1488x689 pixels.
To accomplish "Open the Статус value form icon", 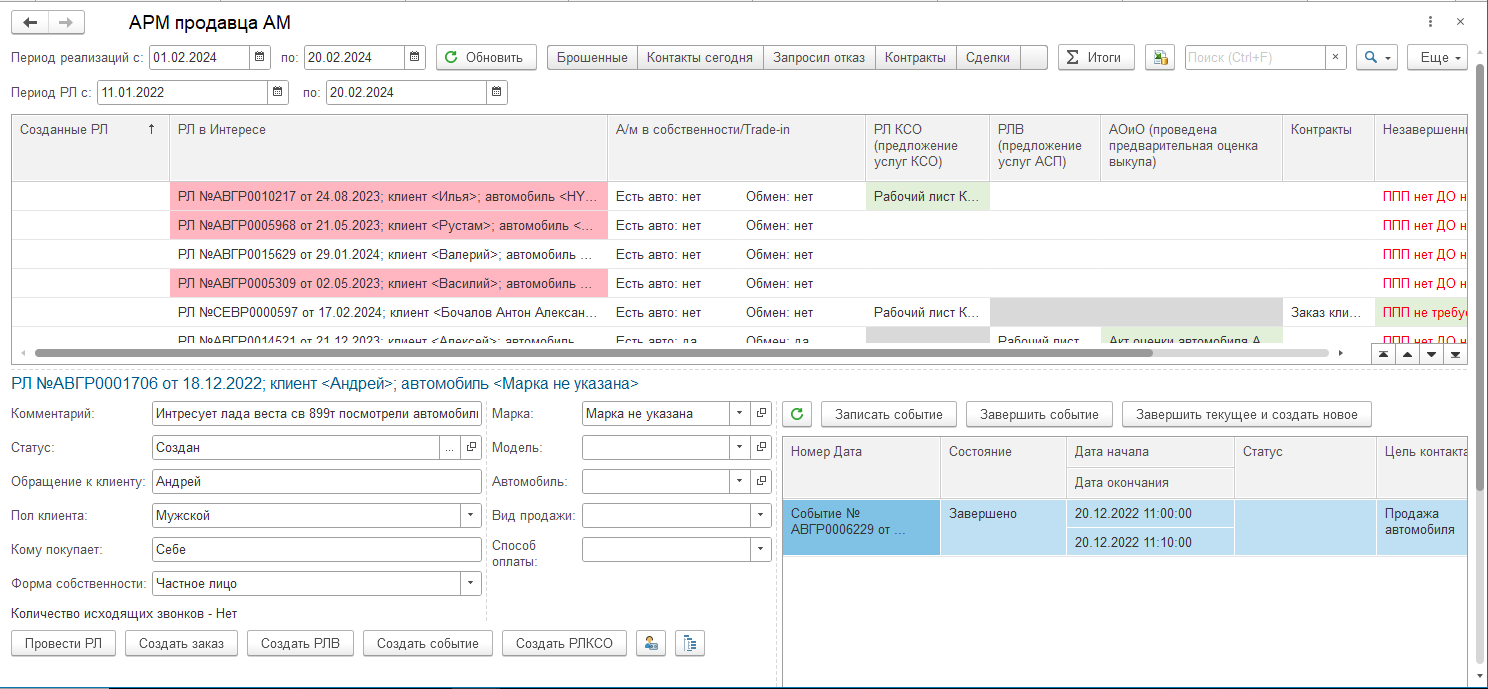I will point(472,447).
